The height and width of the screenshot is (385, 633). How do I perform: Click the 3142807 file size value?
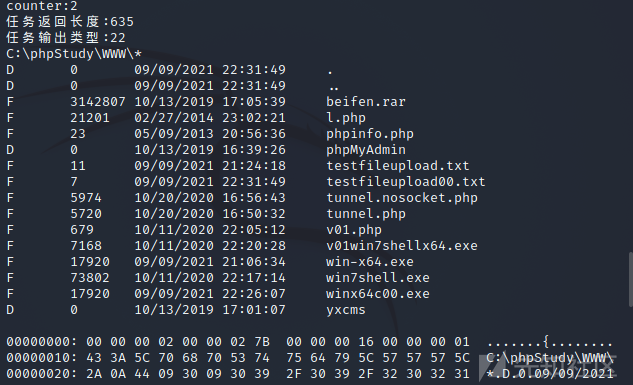[98, 102]
